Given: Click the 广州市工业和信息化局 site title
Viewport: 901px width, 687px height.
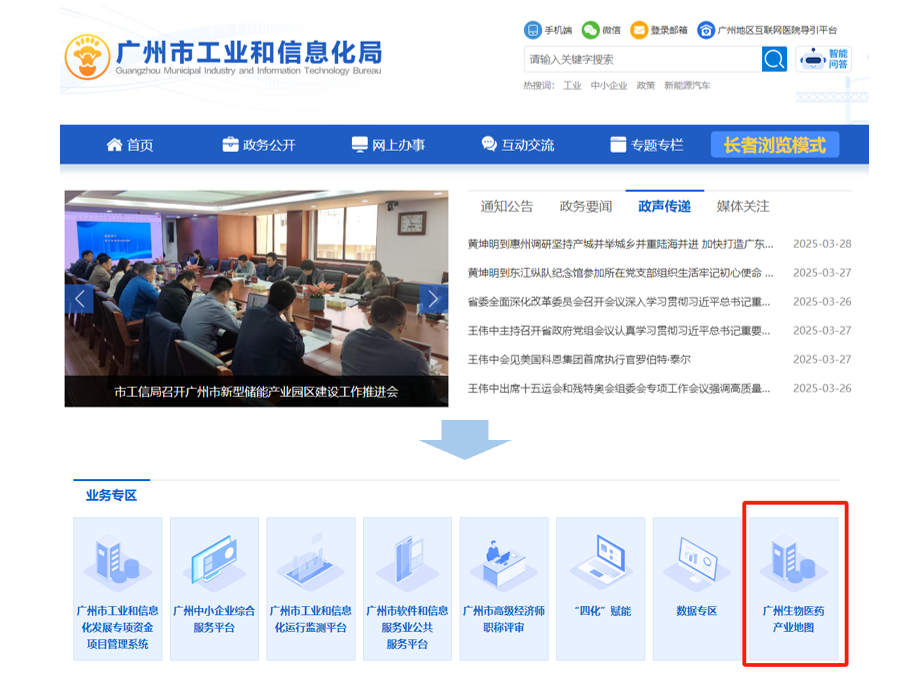Looking at the screenshot, I should coord(249,52).
